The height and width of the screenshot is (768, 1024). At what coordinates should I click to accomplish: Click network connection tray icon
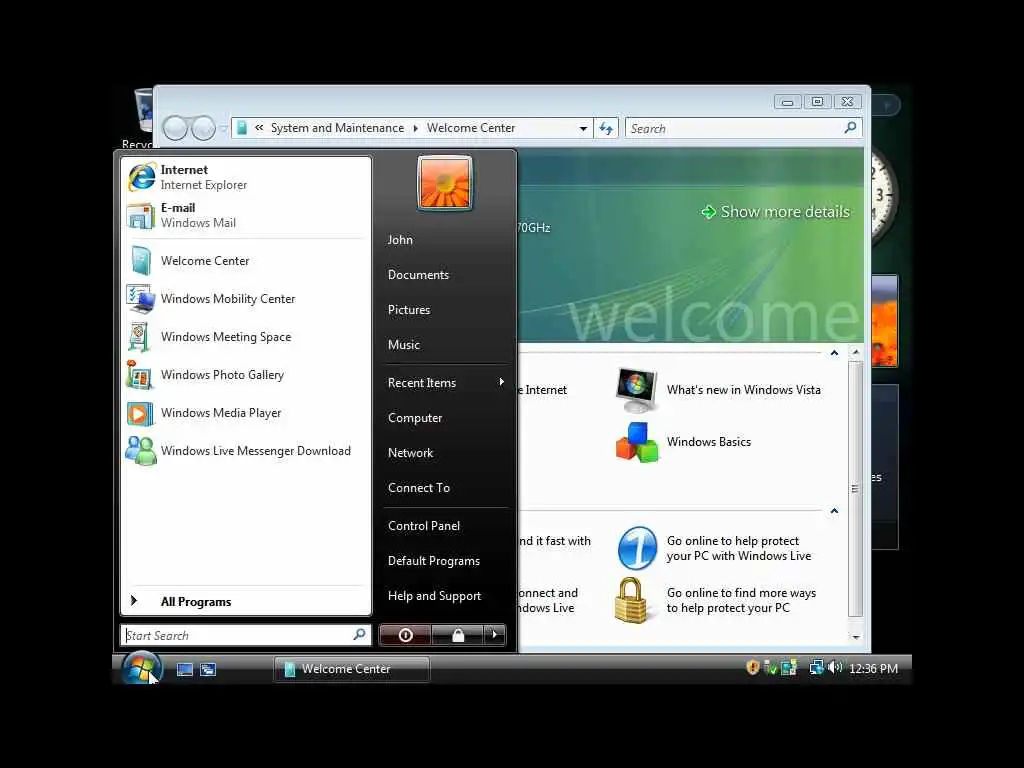[816, 667]
